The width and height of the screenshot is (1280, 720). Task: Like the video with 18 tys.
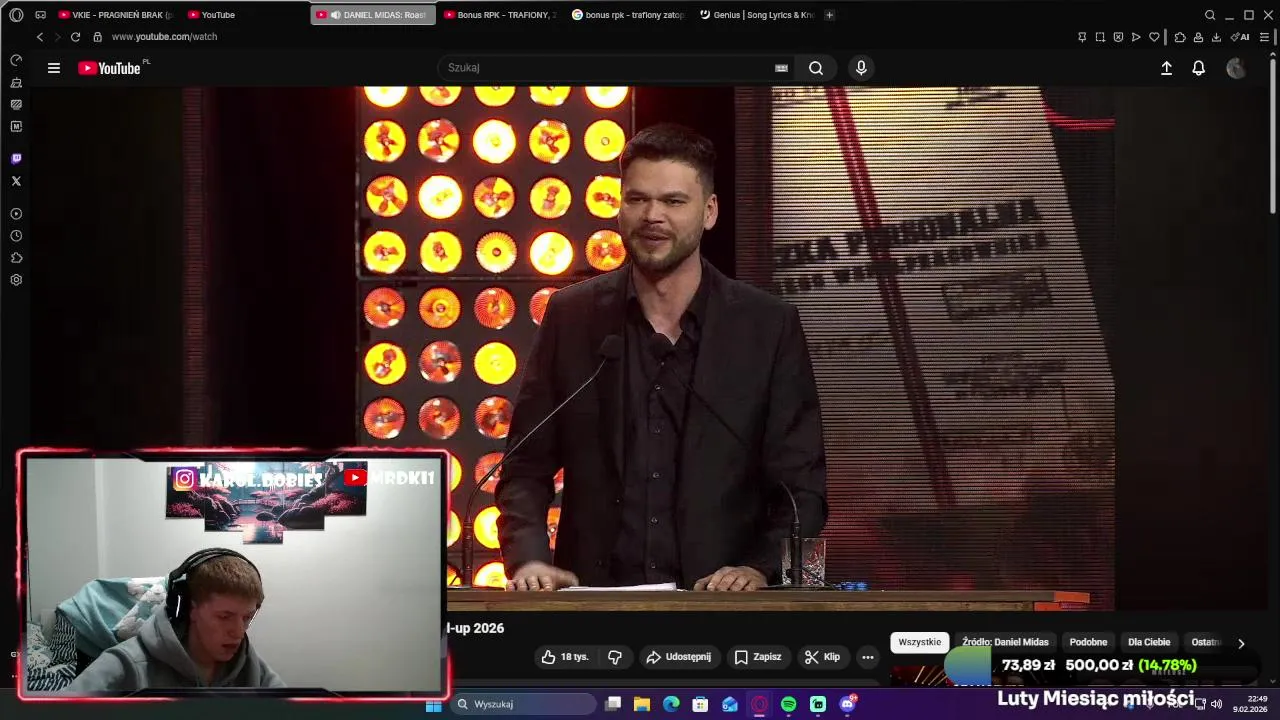click(x=565, y=657)
